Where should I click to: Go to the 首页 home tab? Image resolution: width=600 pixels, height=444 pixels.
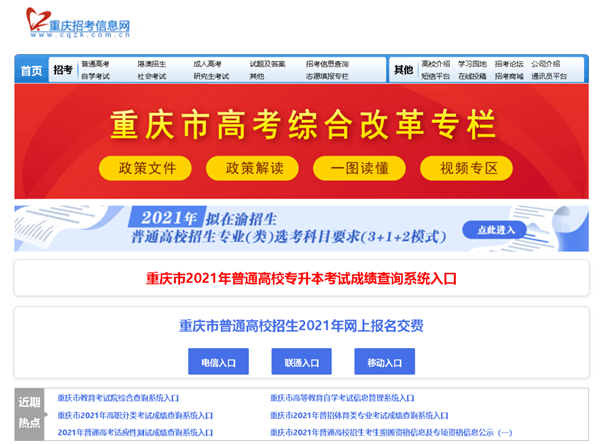point(31,70)
